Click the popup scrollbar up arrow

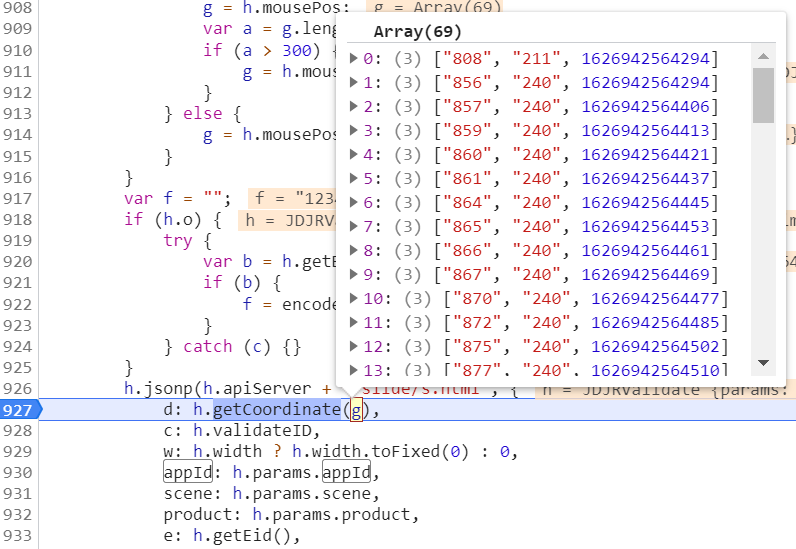[x=763, y=56]
